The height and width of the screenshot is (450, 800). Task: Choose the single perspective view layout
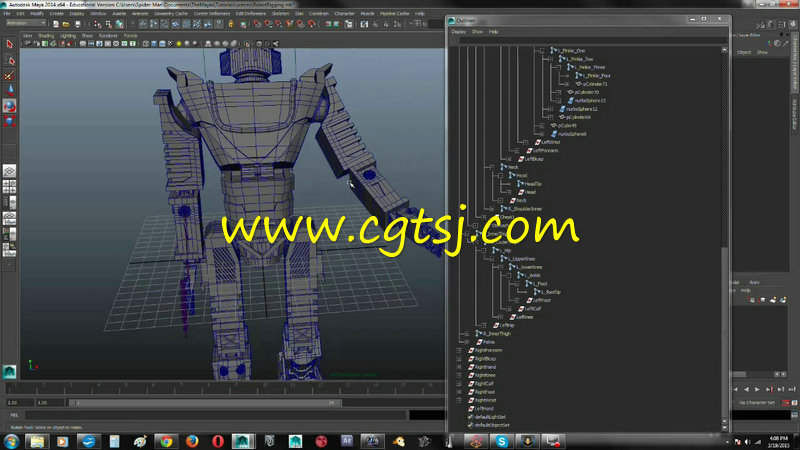point(9,171)
